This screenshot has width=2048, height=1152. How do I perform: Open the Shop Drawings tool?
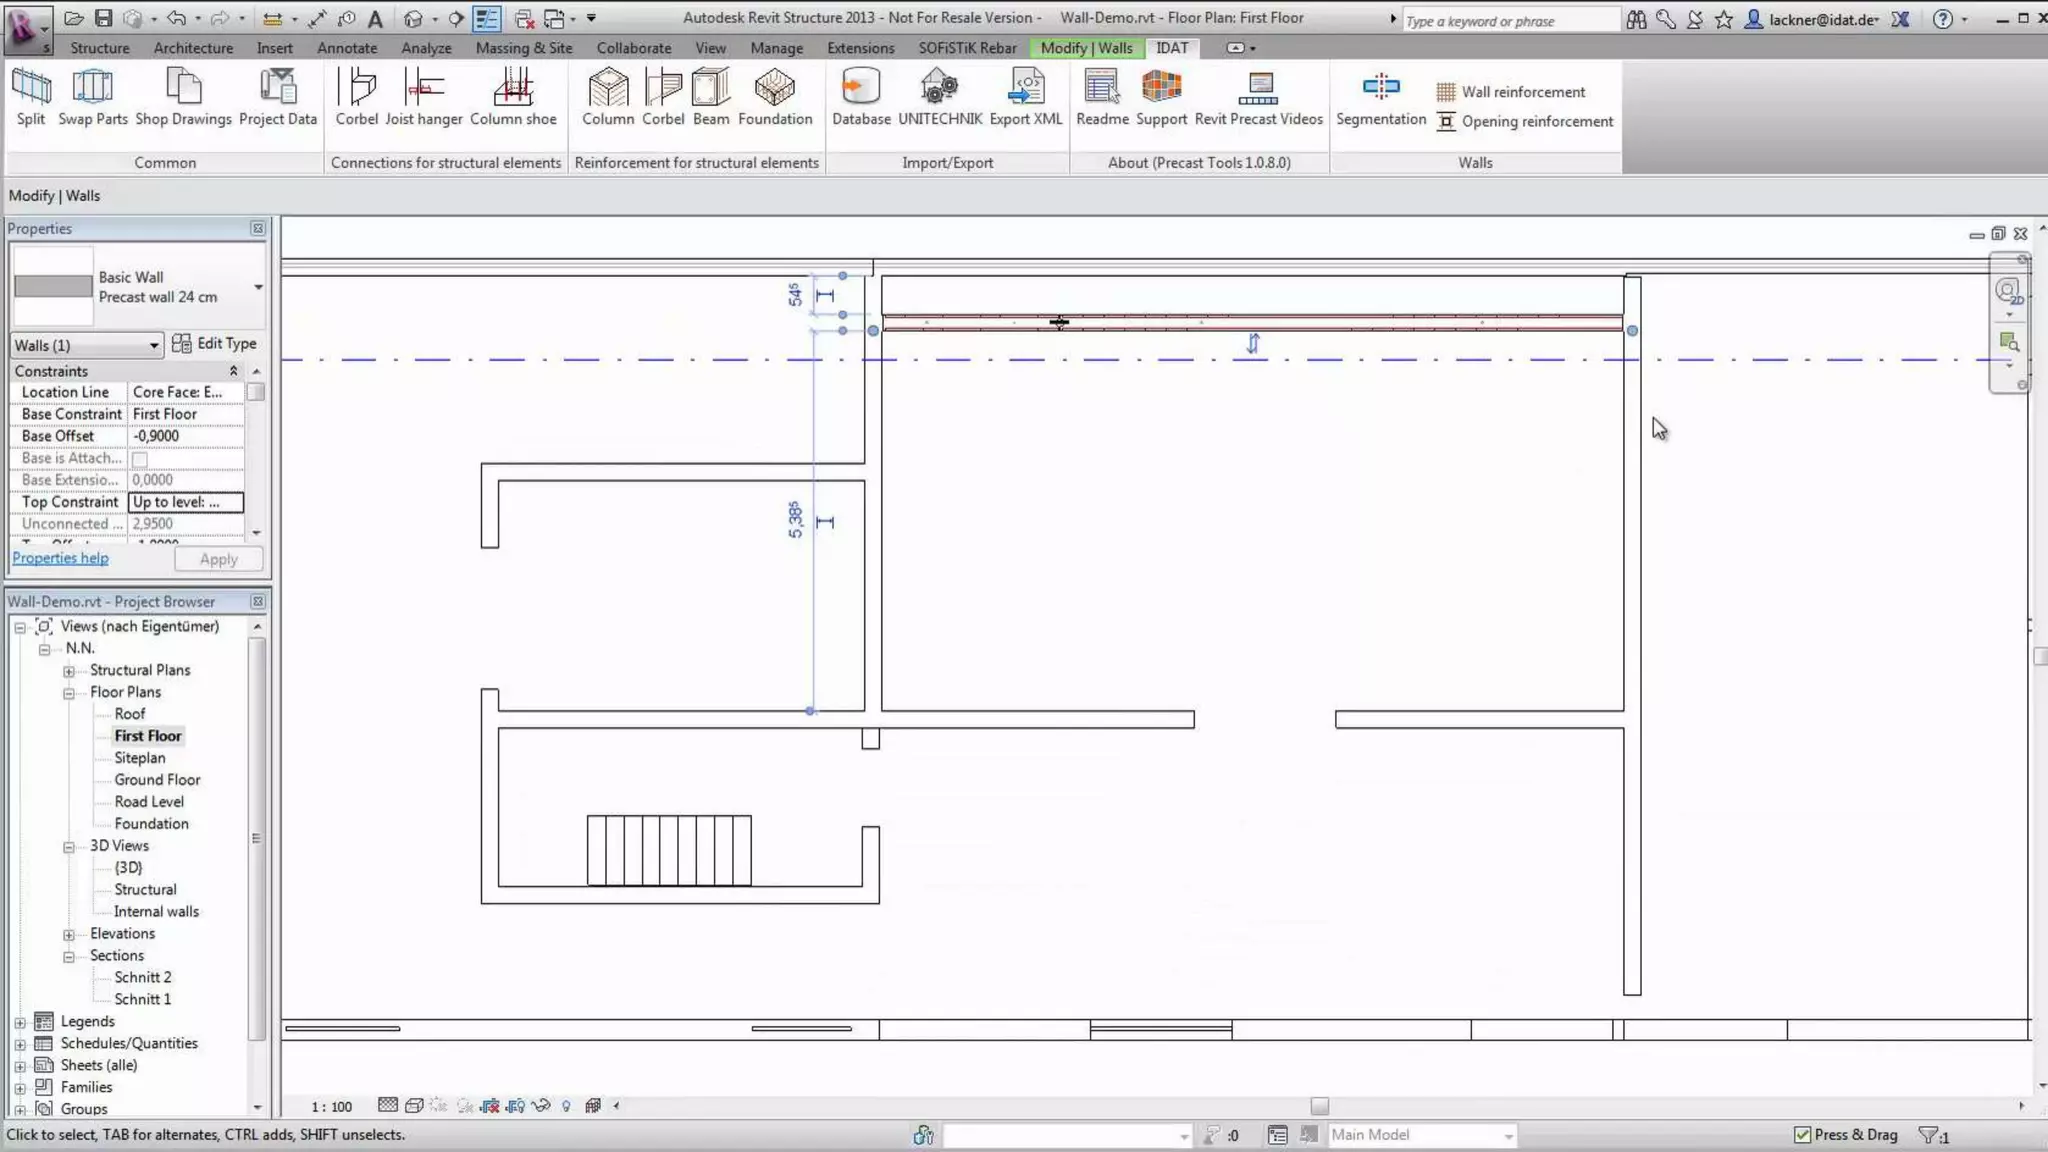click(x=183, y=89)
